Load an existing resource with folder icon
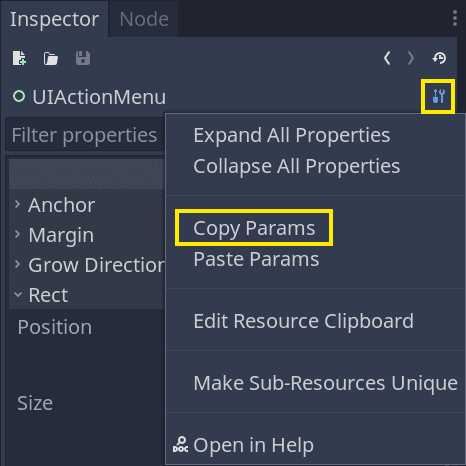Screen dimensions: 466x466 [x=51, y=59]
